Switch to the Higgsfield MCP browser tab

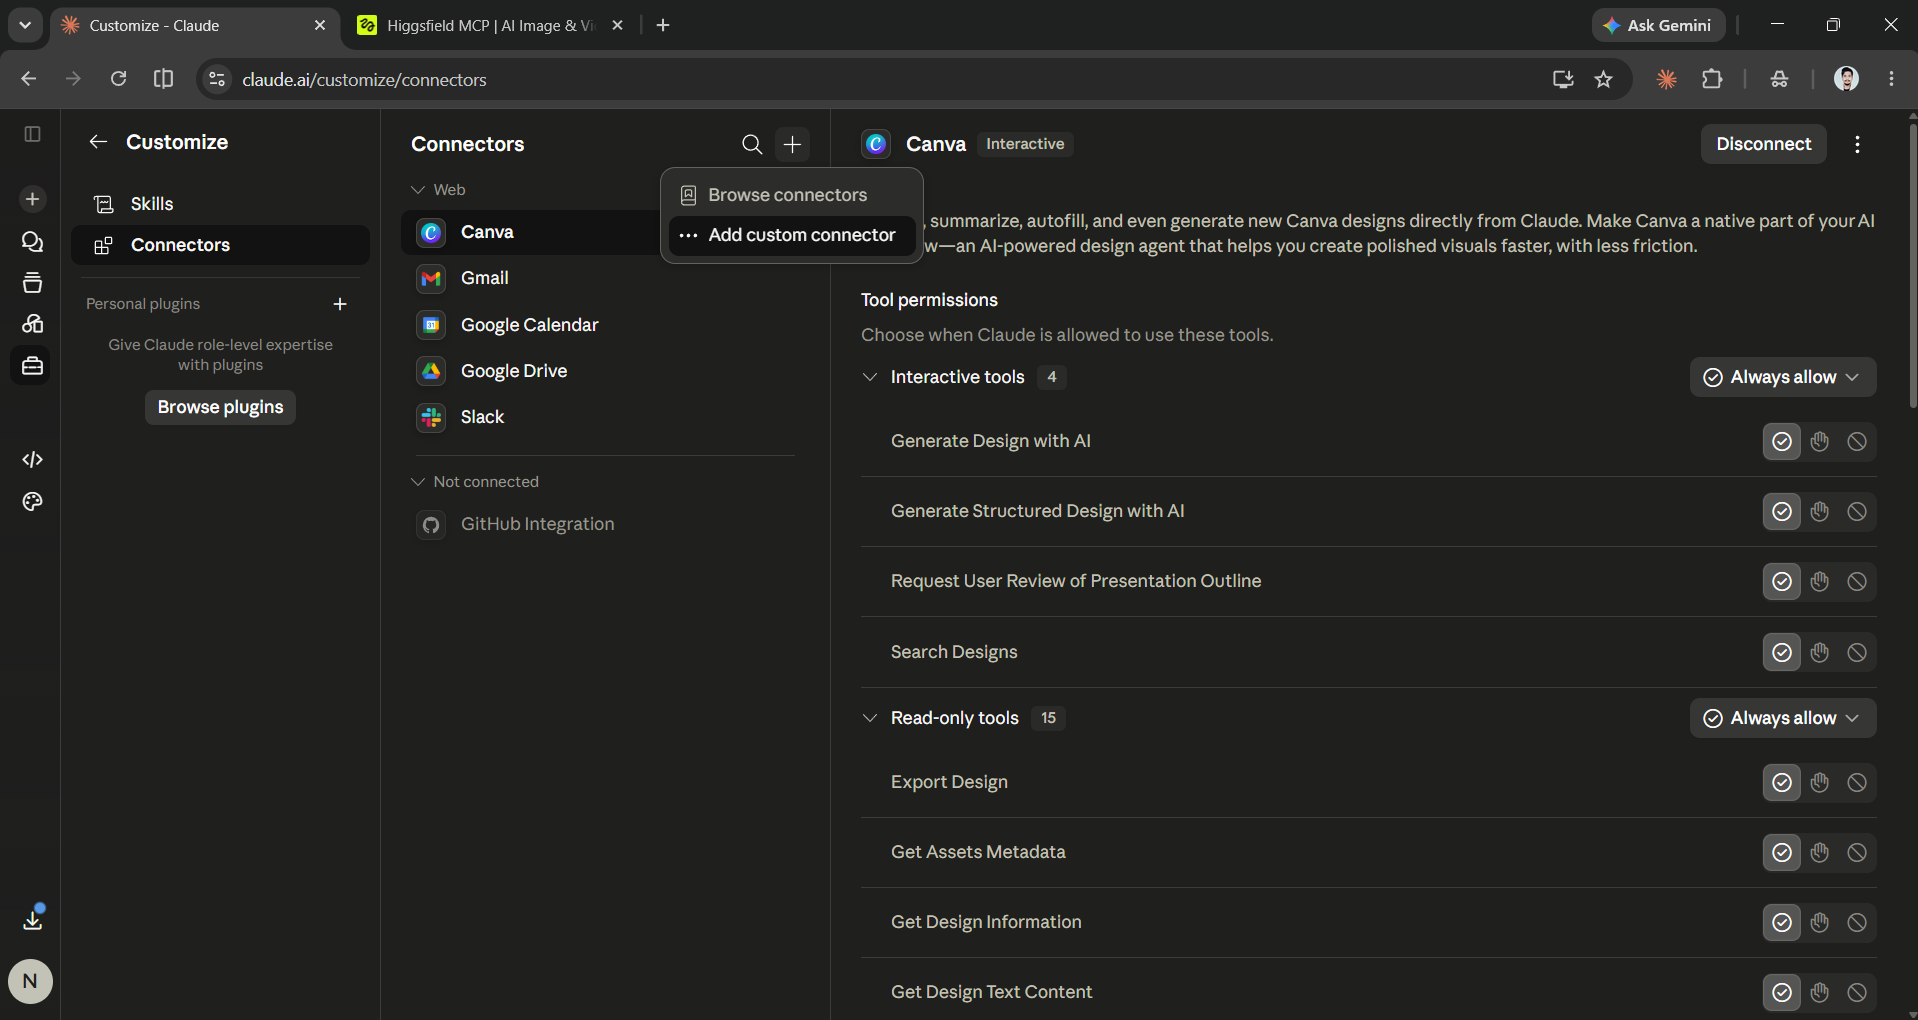[x=490, y=26]
